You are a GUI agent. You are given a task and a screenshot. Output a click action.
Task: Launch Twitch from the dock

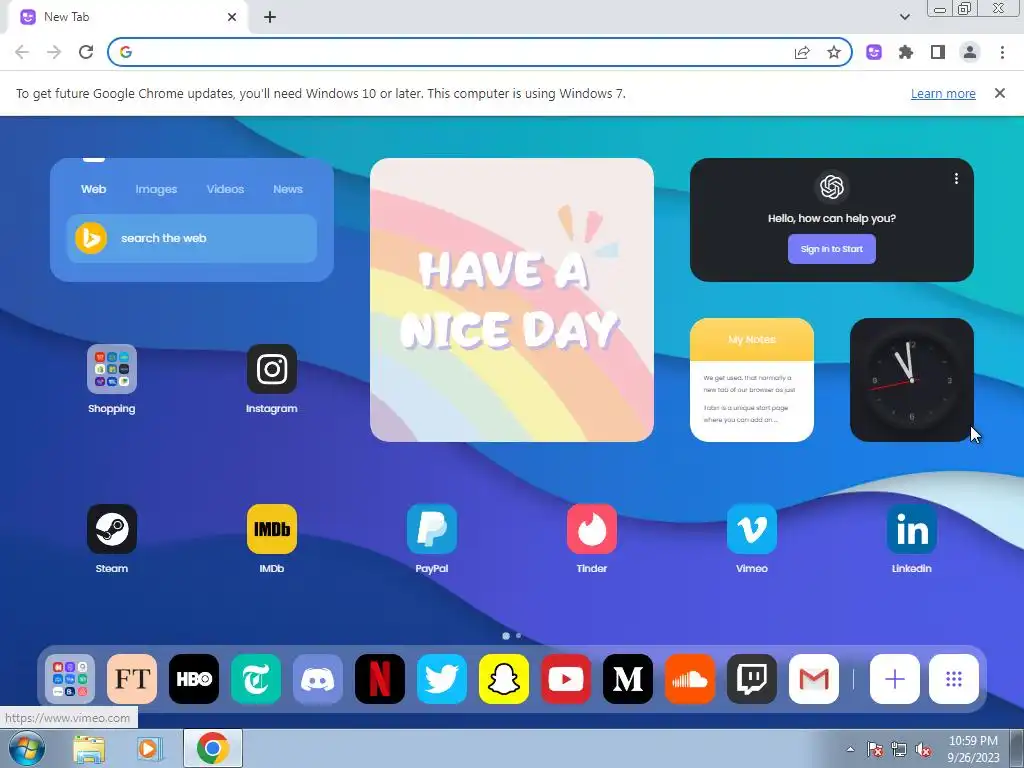752,679
